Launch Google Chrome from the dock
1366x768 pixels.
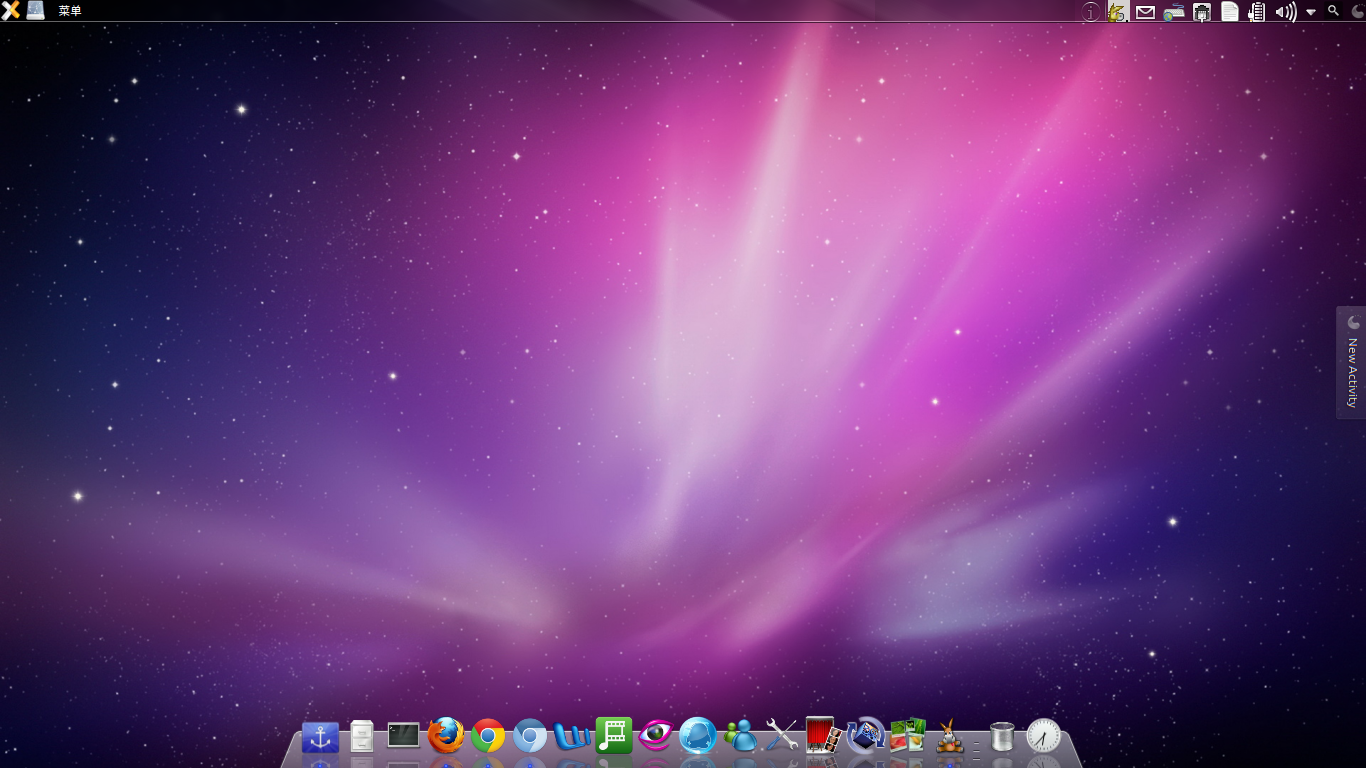(488, 736)
